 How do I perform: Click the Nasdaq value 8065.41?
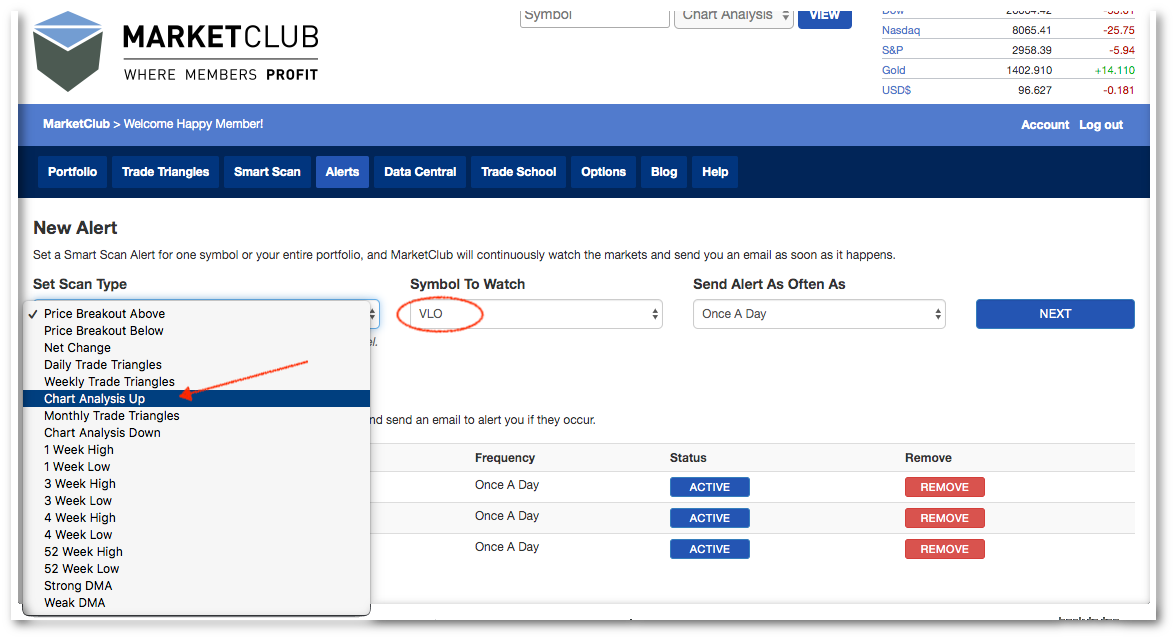pyautogui.click(x=1032, y=30)
